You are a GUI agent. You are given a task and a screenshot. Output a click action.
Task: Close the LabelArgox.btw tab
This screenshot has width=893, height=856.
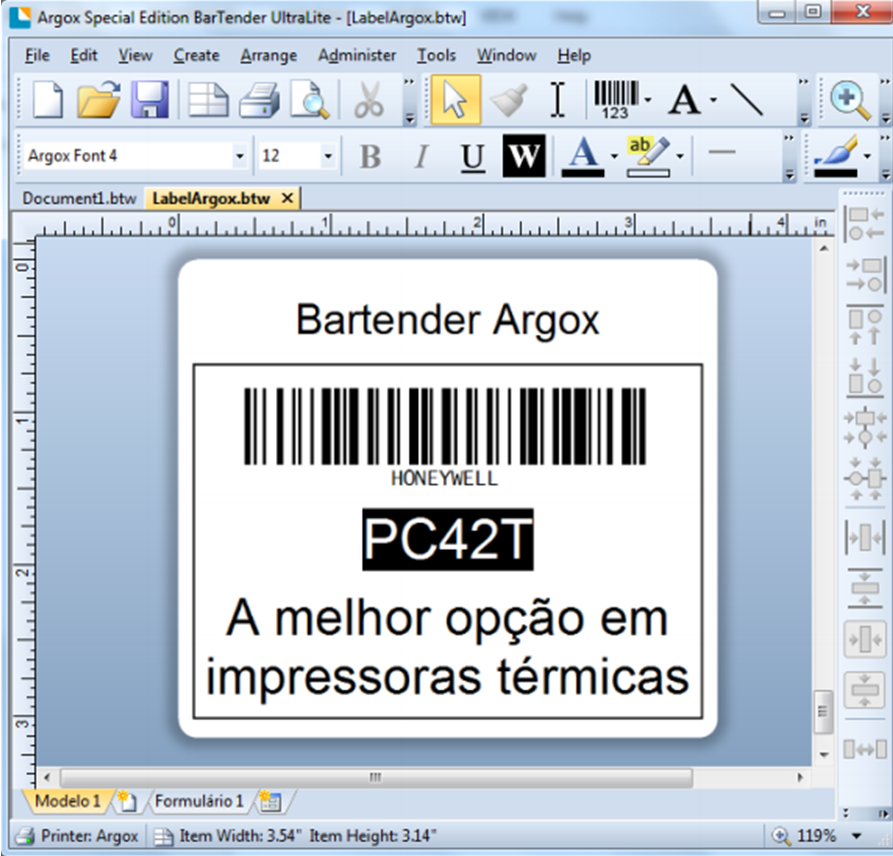pyautogui.click(x=288, y=198)
